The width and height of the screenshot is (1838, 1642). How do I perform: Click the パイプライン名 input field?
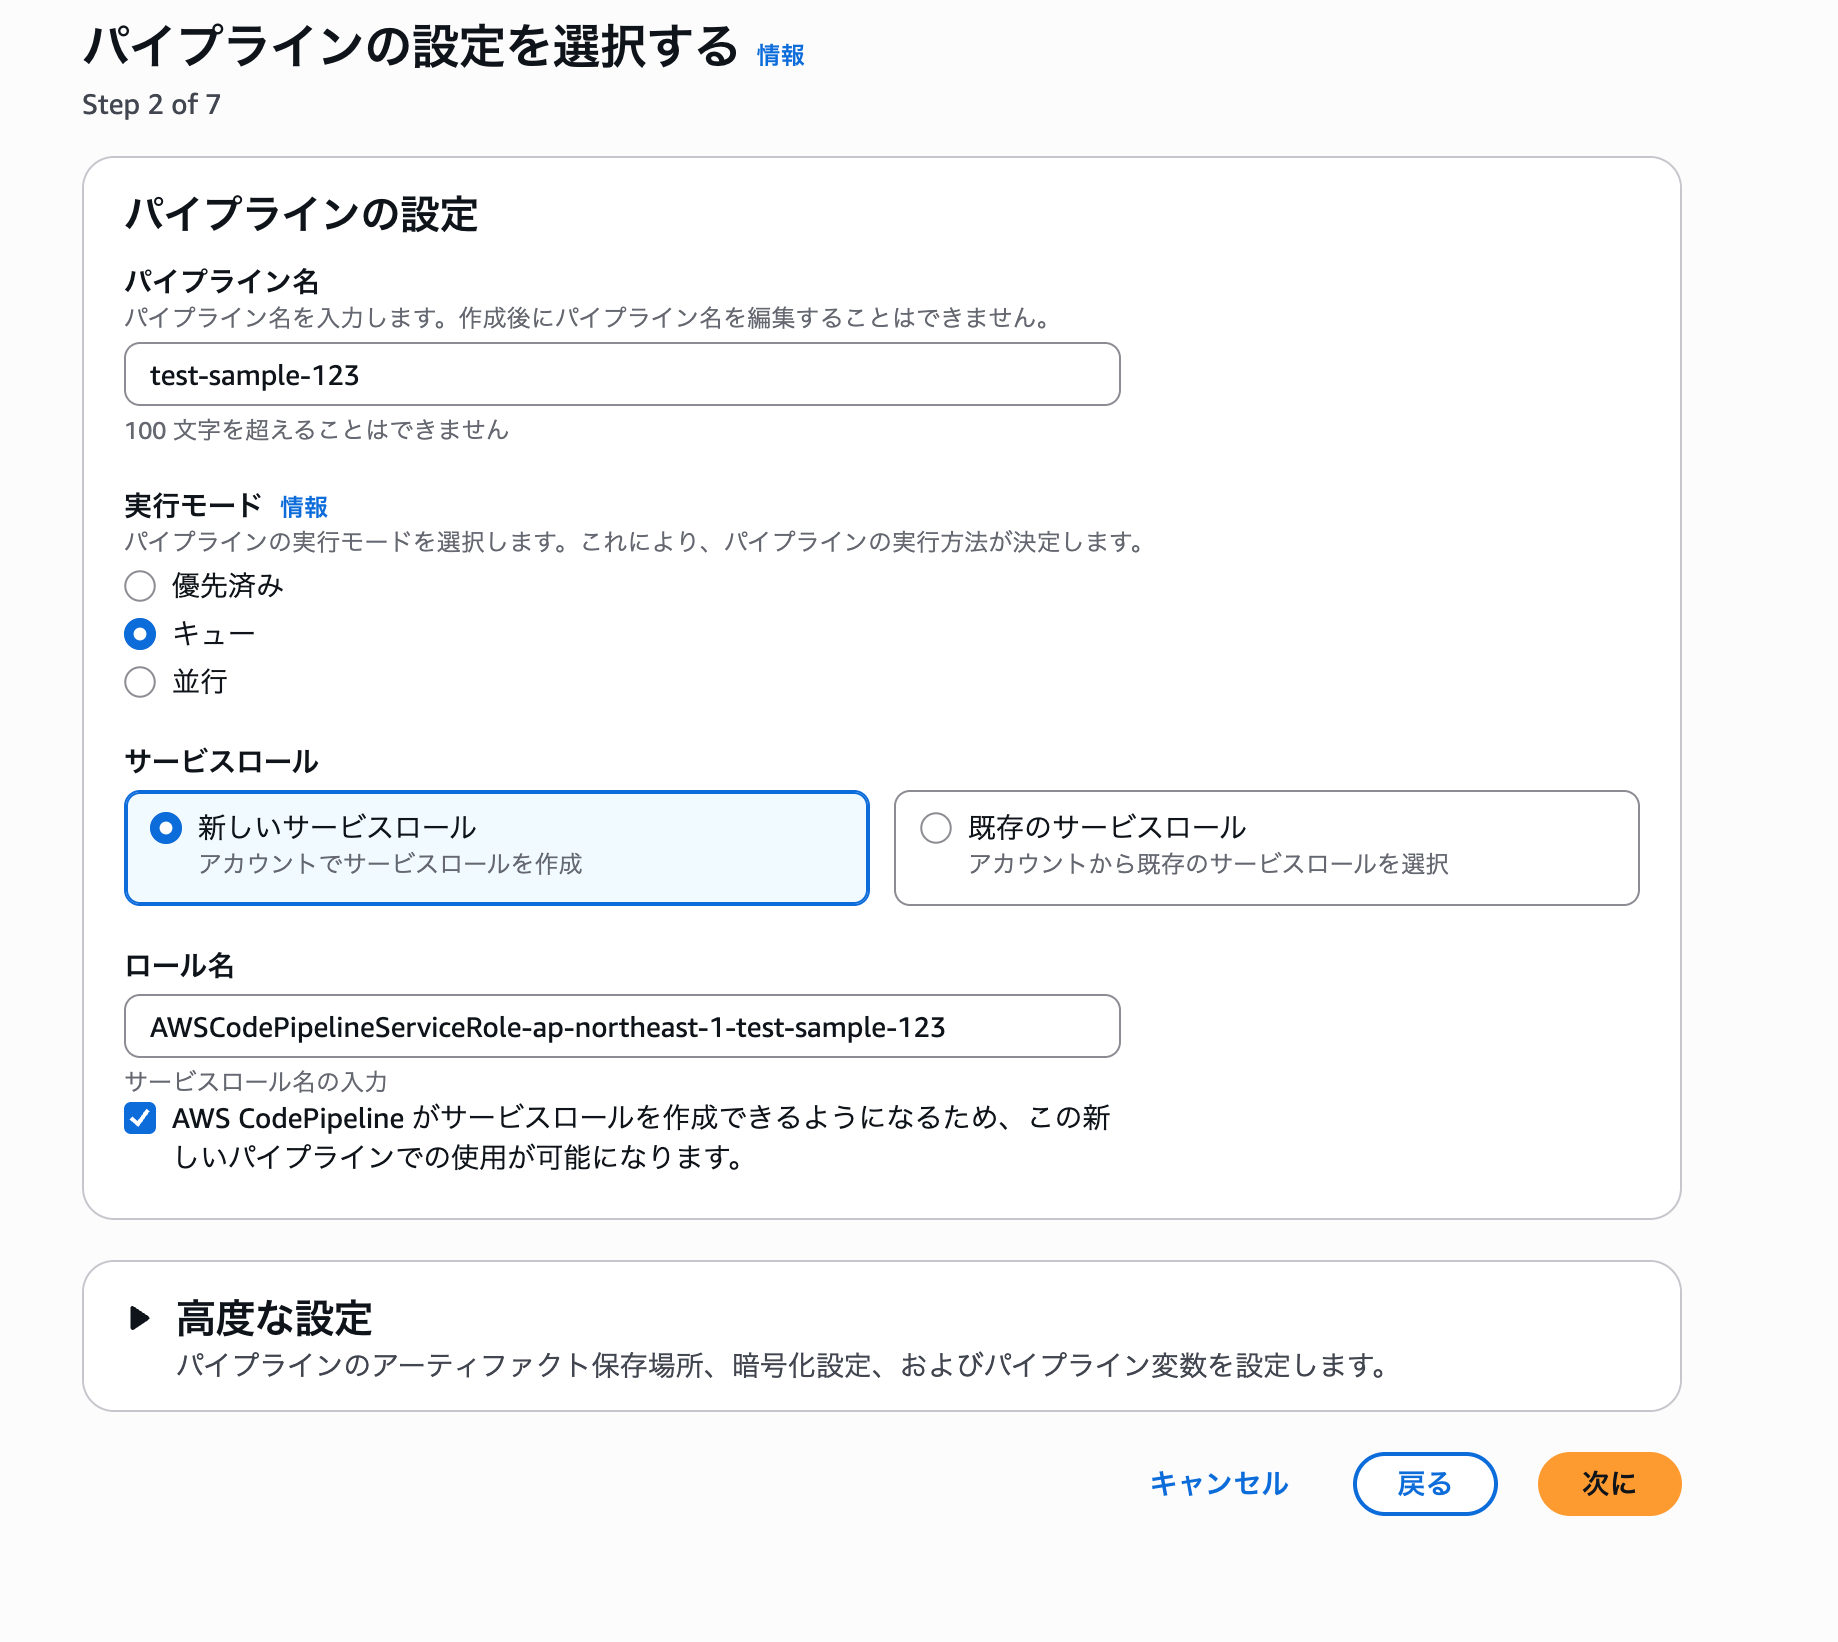[621, 375]
